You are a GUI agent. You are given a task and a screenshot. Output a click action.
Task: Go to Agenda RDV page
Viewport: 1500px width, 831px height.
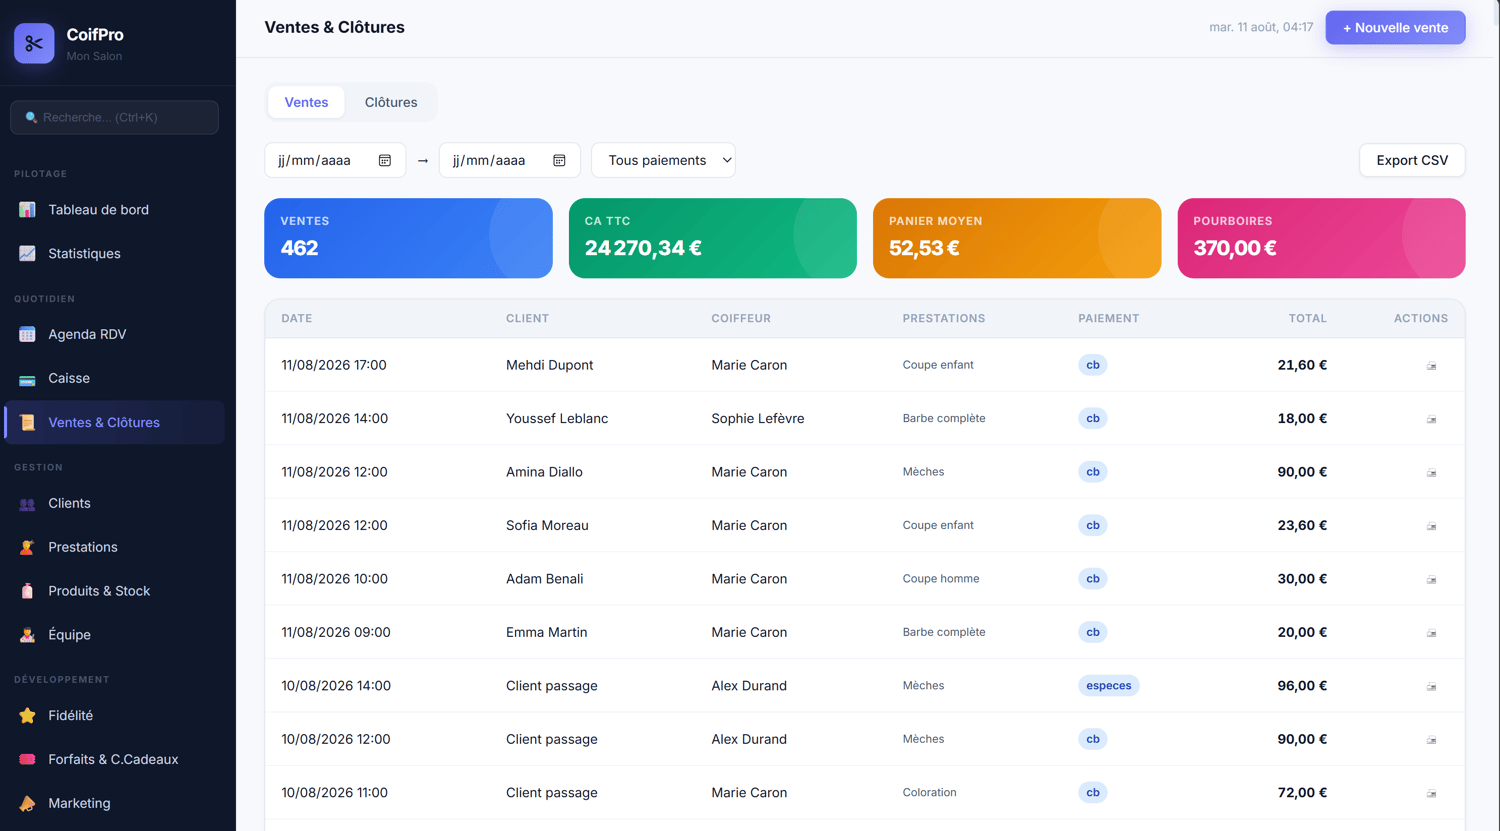point(114,335)
